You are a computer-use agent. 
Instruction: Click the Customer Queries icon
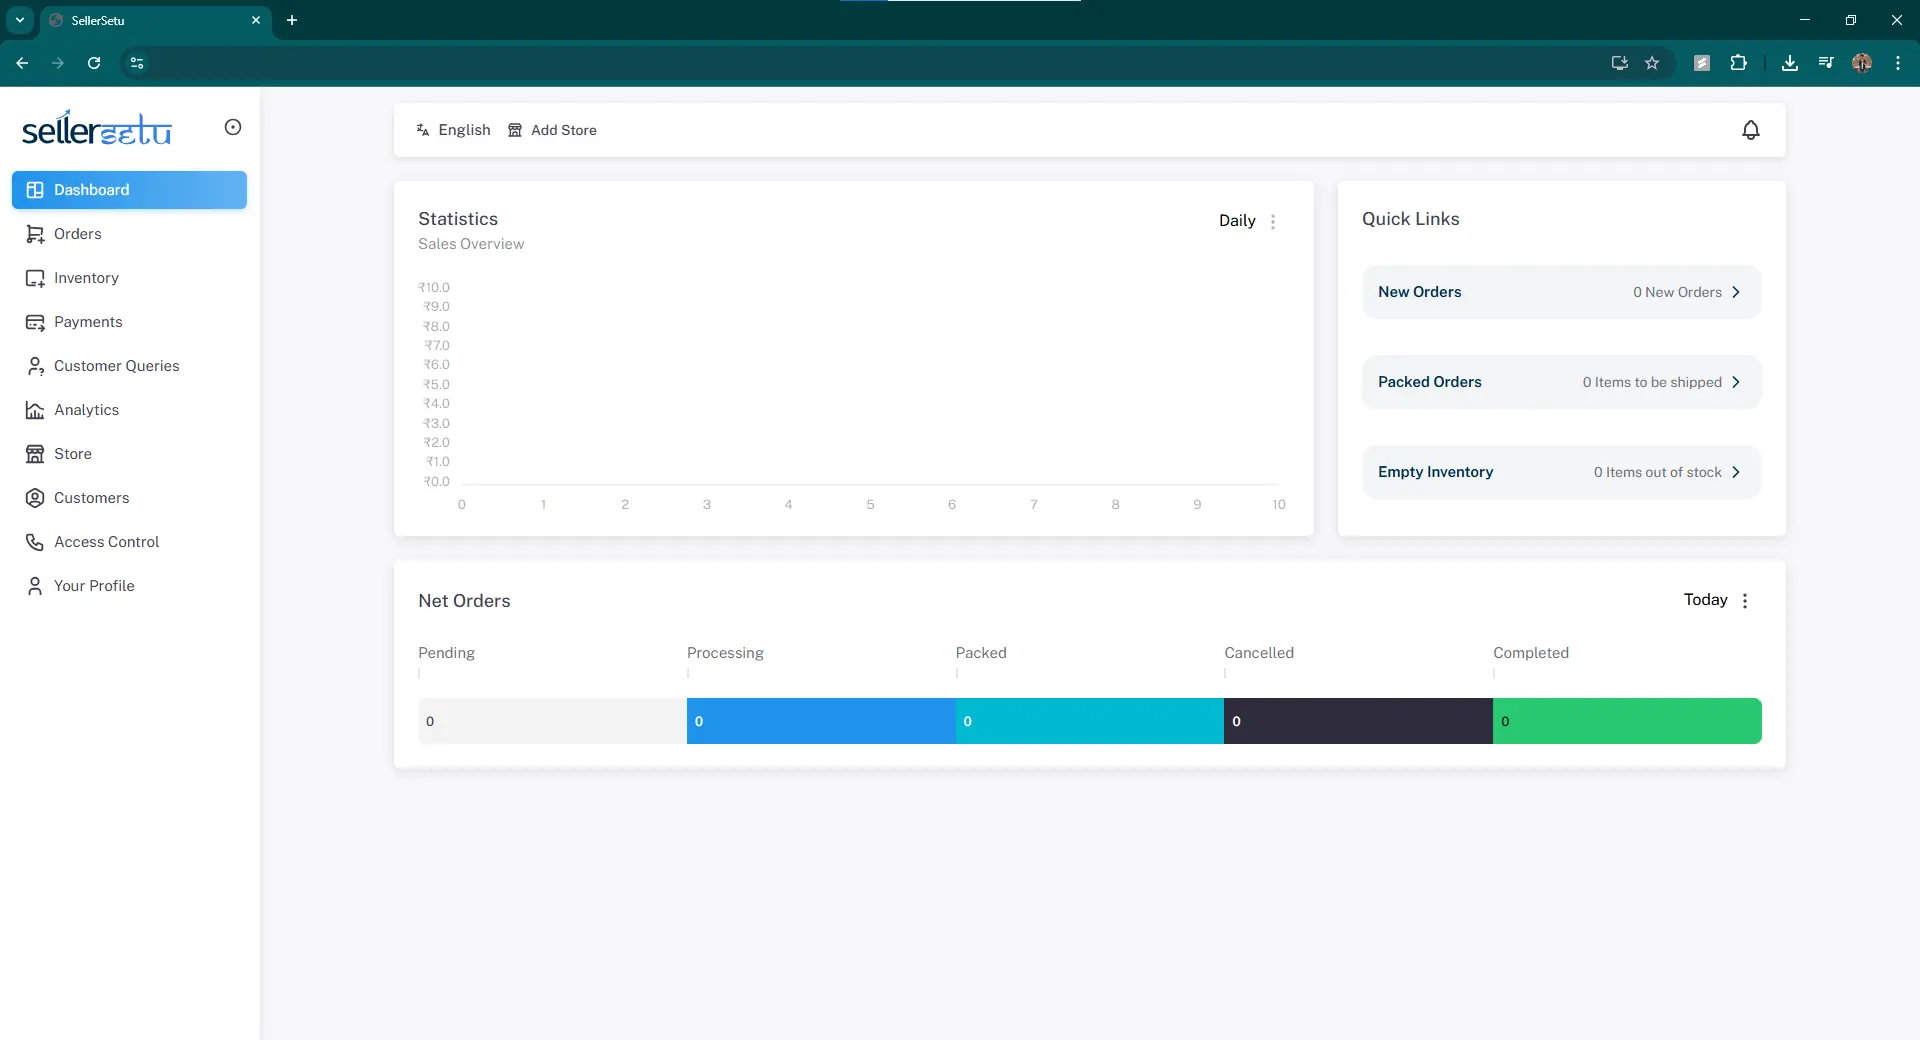(x=35, y=366)
